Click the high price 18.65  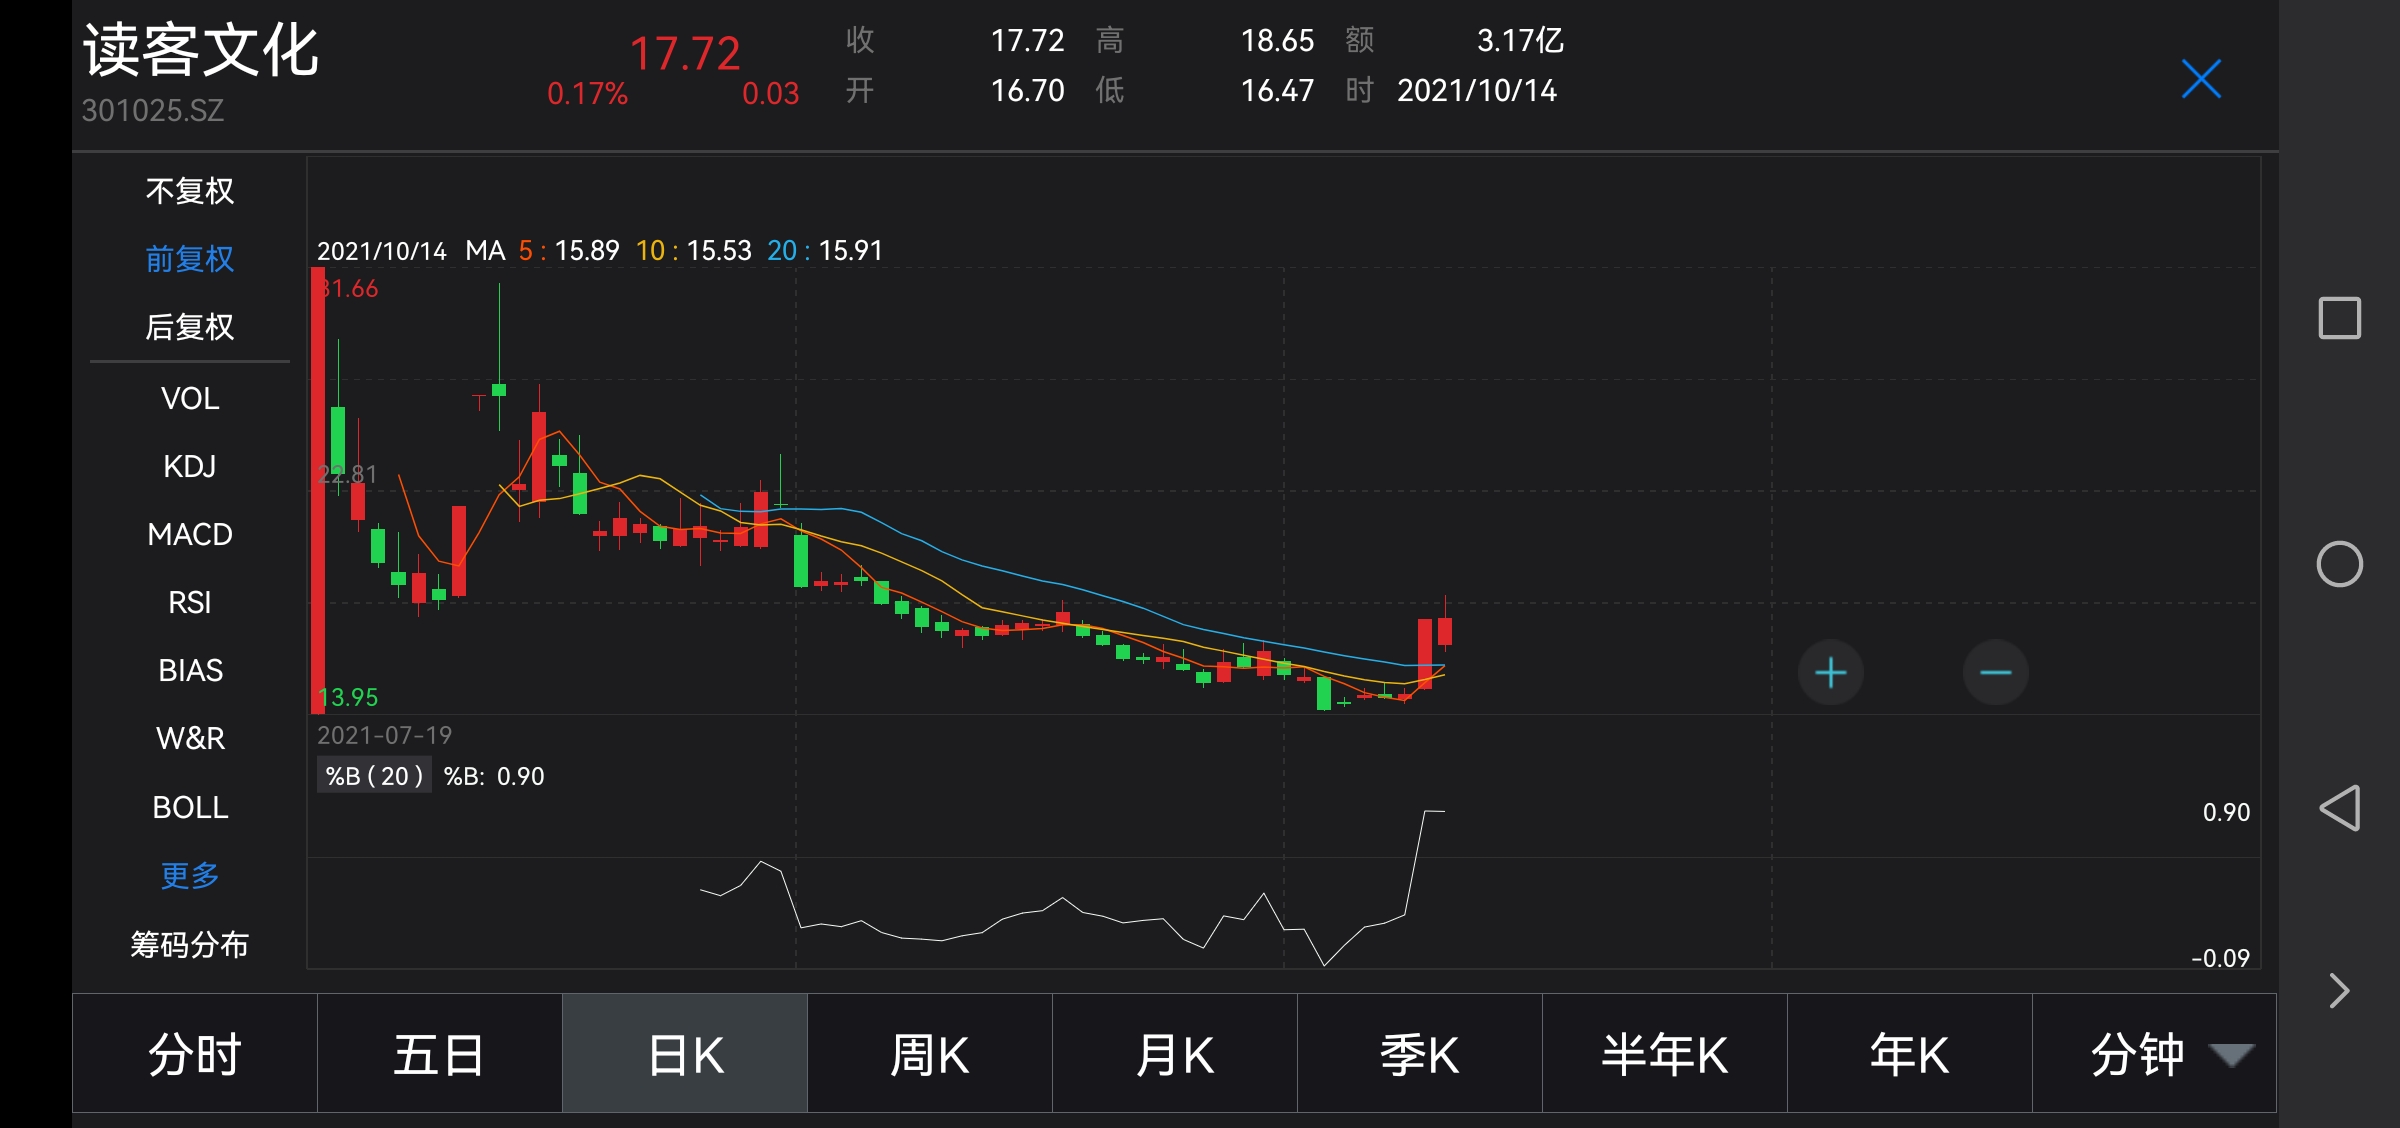coord(1277,40)
